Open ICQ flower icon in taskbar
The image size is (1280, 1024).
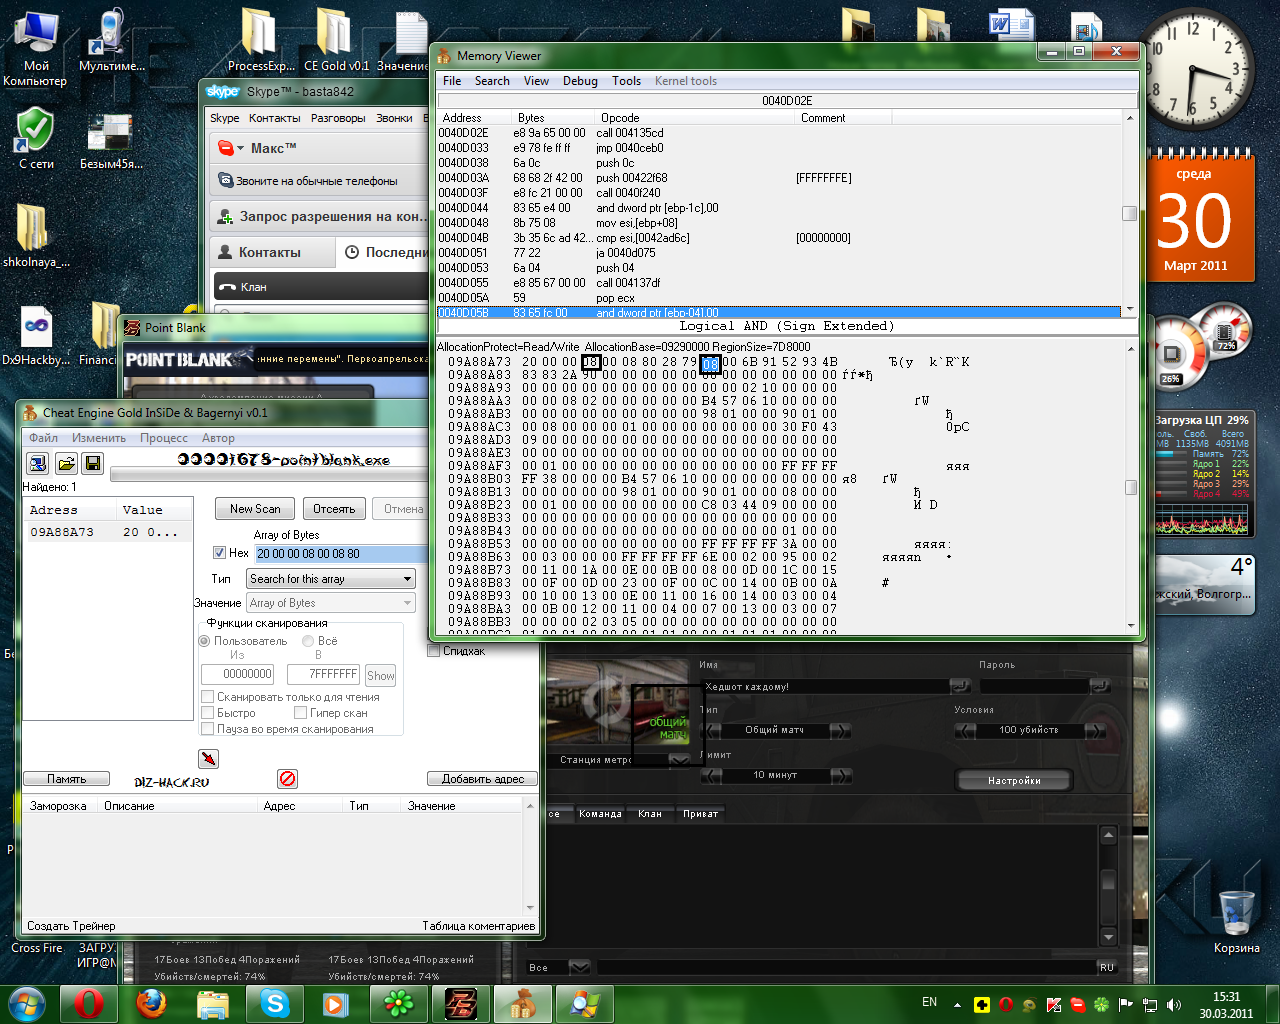pos(398,1003)
